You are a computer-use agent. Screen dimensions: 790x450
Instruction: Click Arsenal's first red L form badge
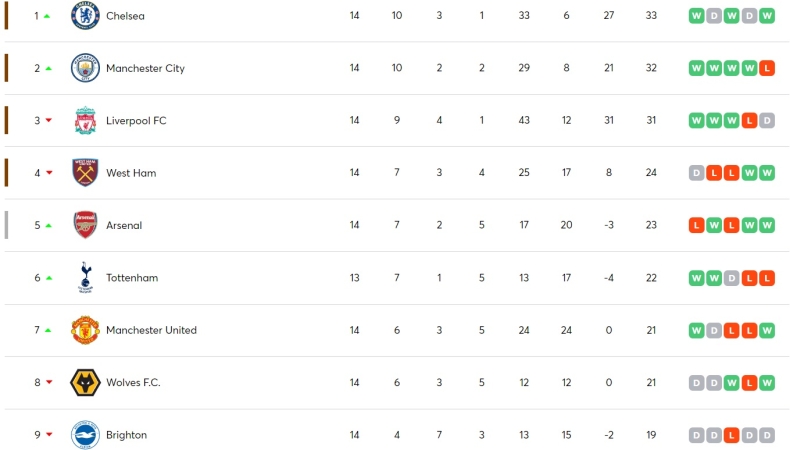coord(696,225)
